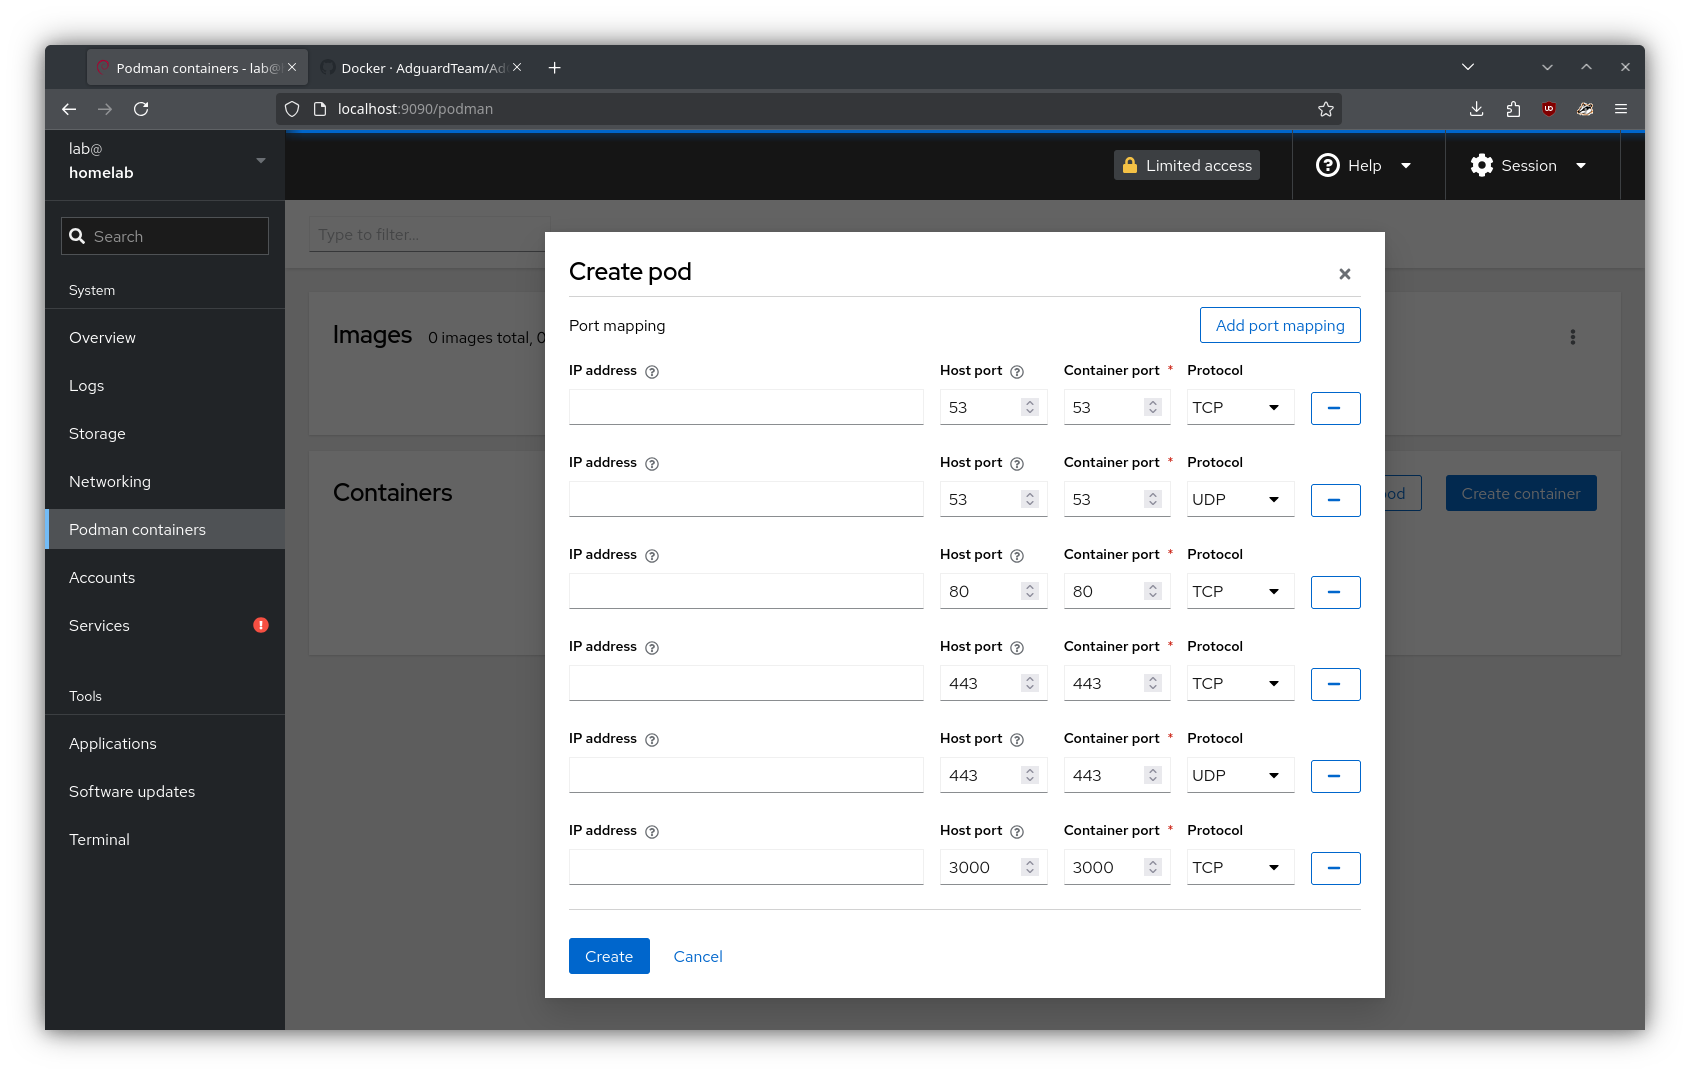Expand the Session menu
This screenshot has width=1690, height=1075.
point(1528,166)
